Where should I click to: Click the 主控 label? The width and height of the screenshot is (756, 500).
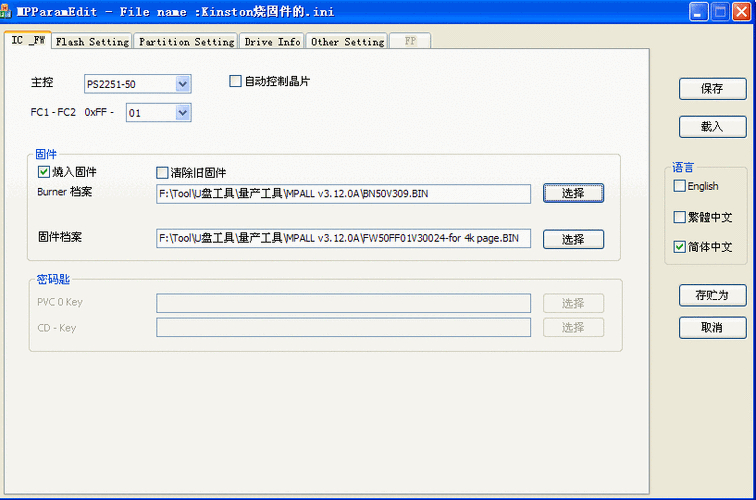pos(42,82)
